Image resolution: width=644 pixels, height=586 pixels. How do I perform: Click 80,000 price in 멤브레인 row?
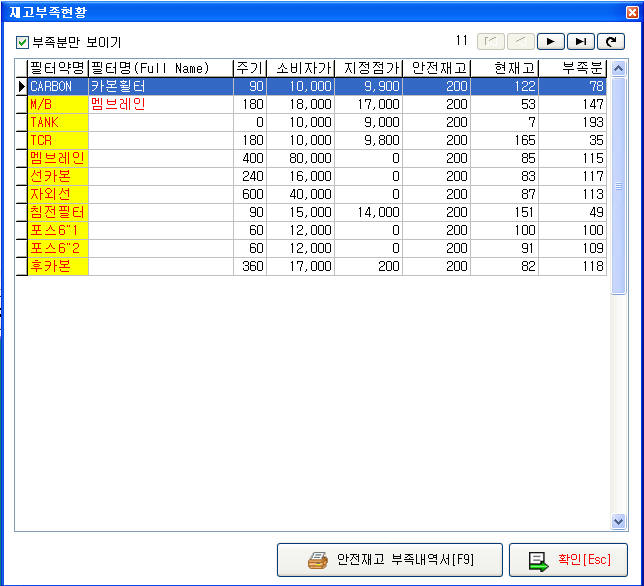(x=301, y=159)
